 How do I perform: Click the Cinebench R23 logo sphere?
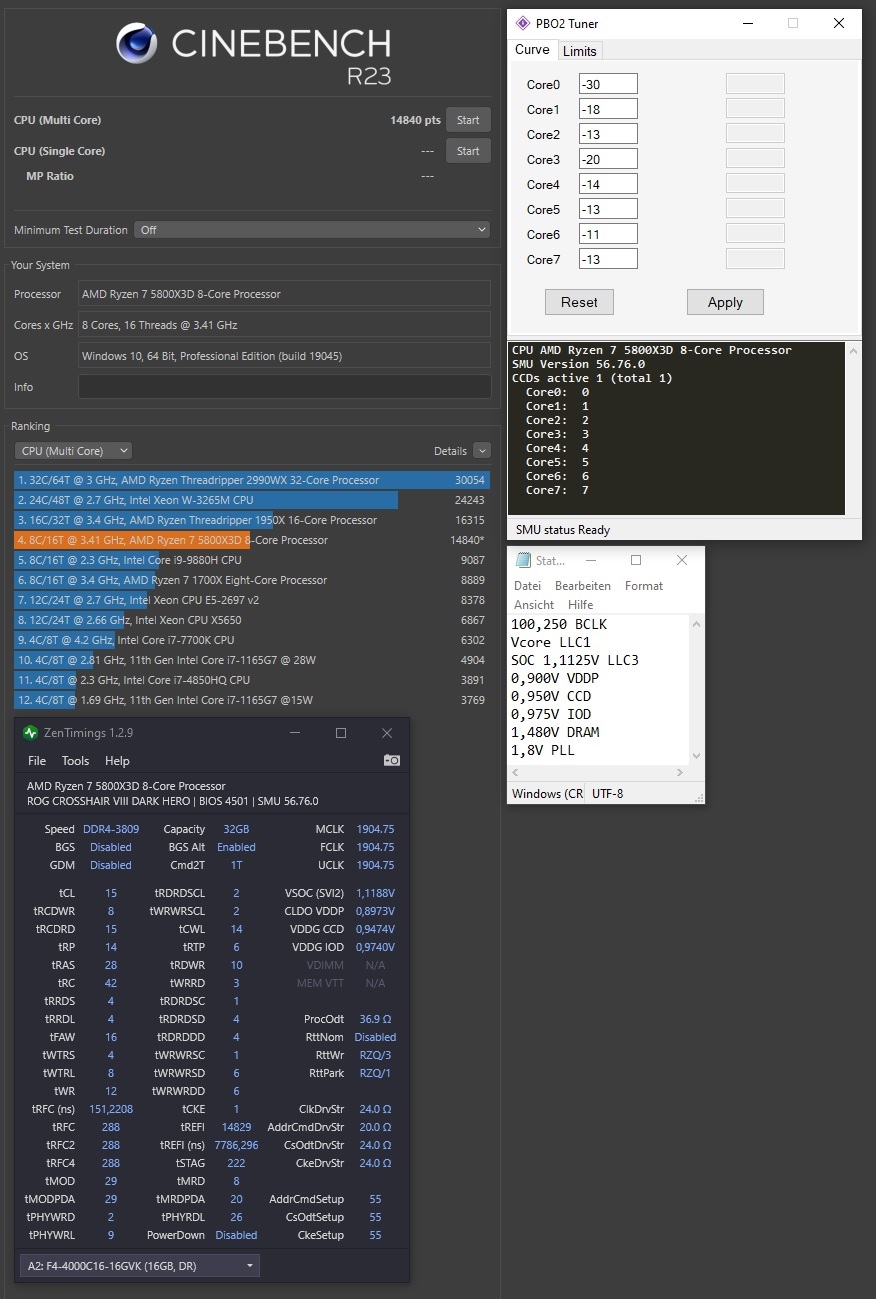click(136, 44)
